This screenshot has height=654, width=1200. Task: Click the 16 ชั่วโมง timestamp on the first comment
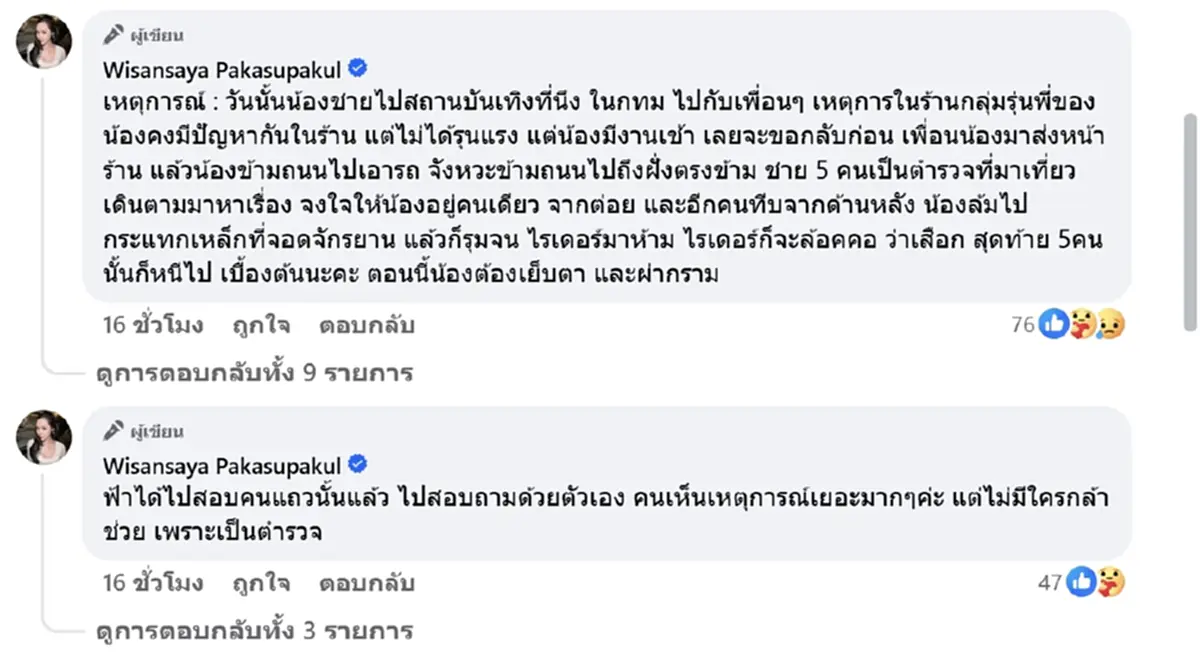[152, 325]
